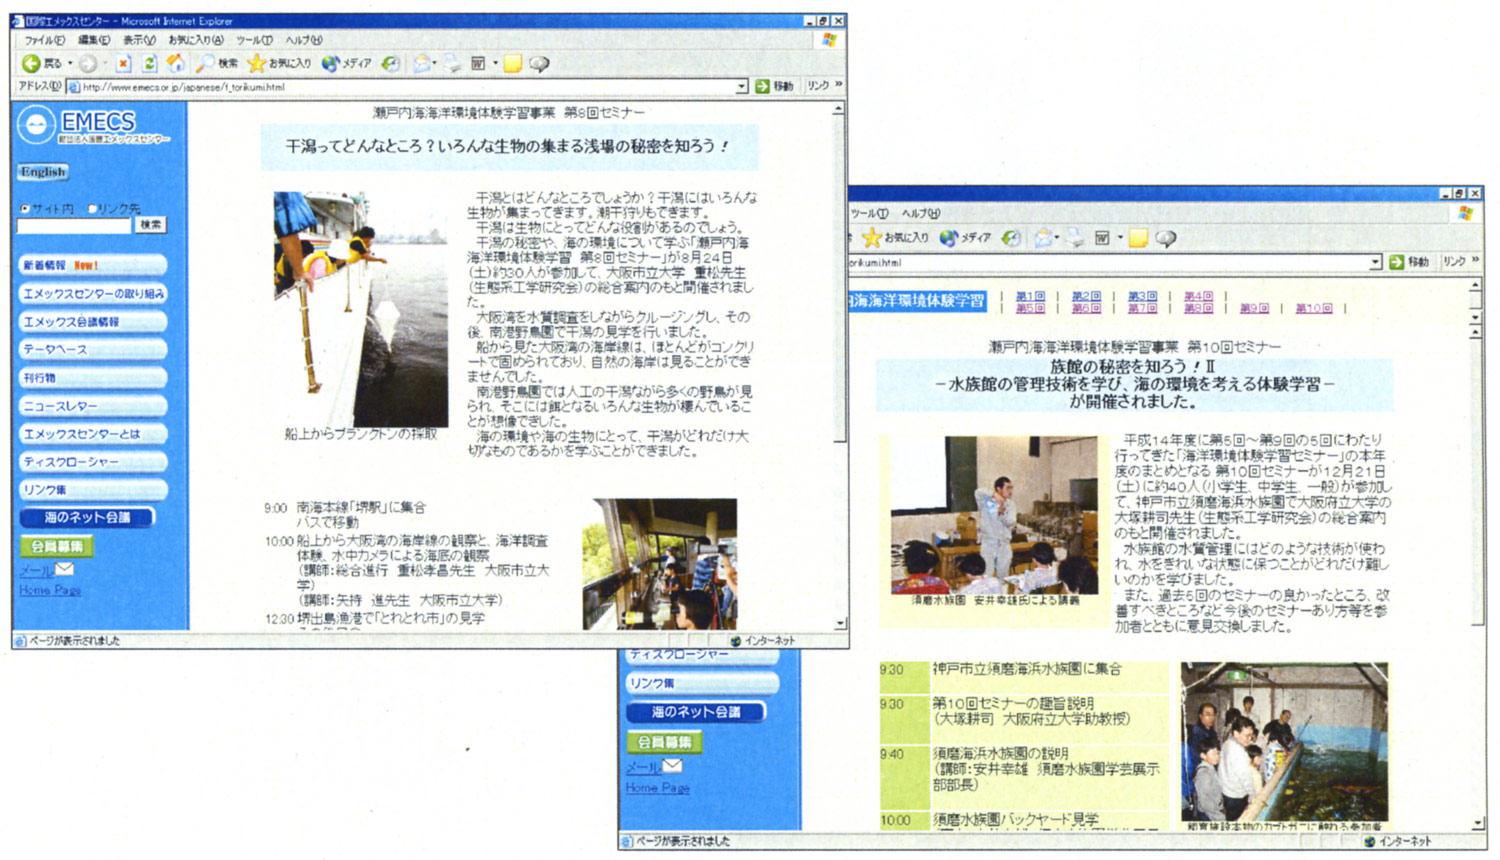Click the grey Forward arrow in the front window

click(88, 64)
